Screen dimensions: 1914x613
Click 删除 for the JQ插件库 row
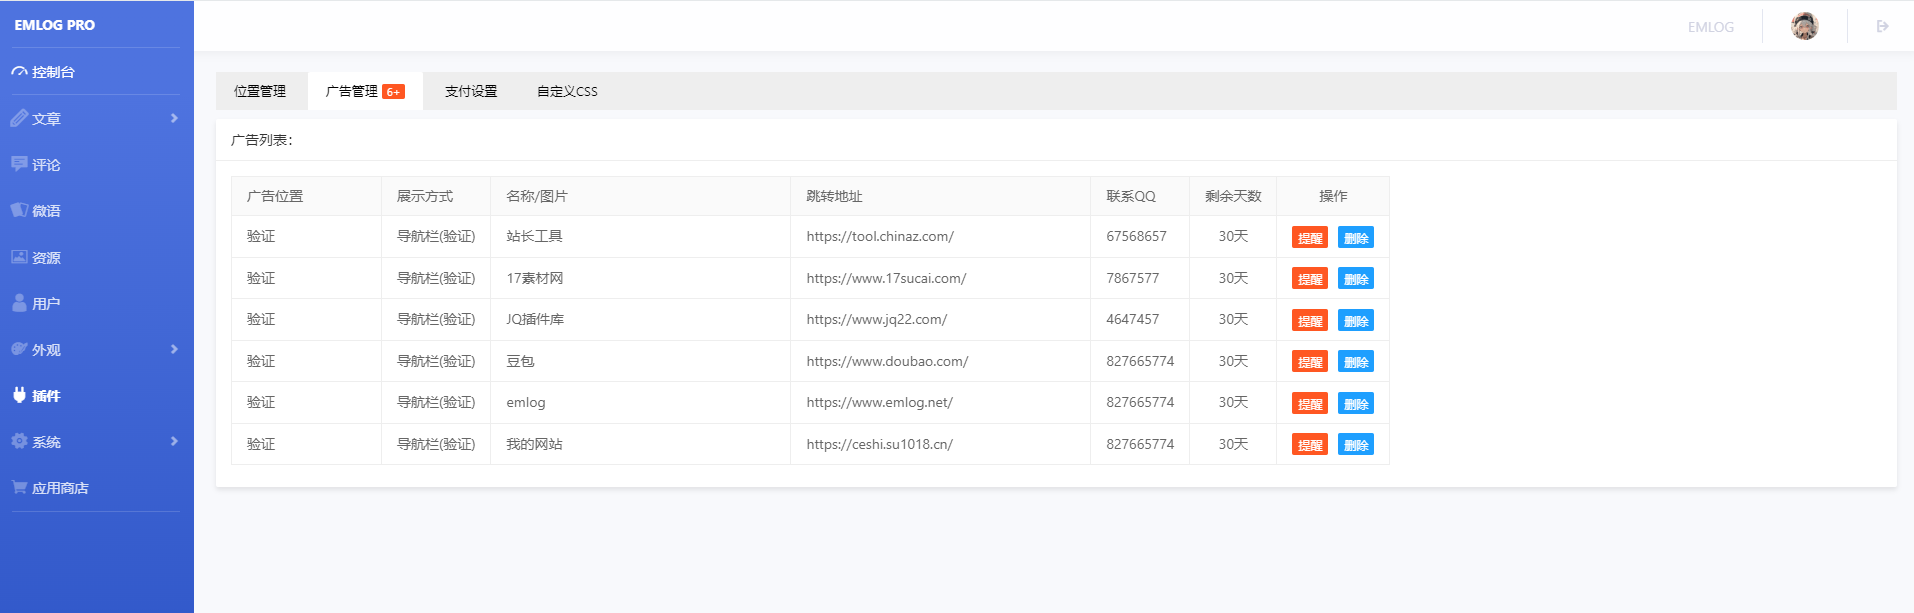[x=1356, y=321]
